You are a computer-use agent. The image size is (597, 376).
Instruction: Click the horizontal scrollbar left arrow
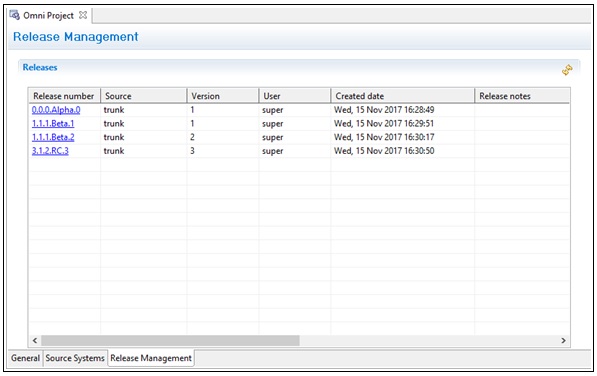(35, 341)
